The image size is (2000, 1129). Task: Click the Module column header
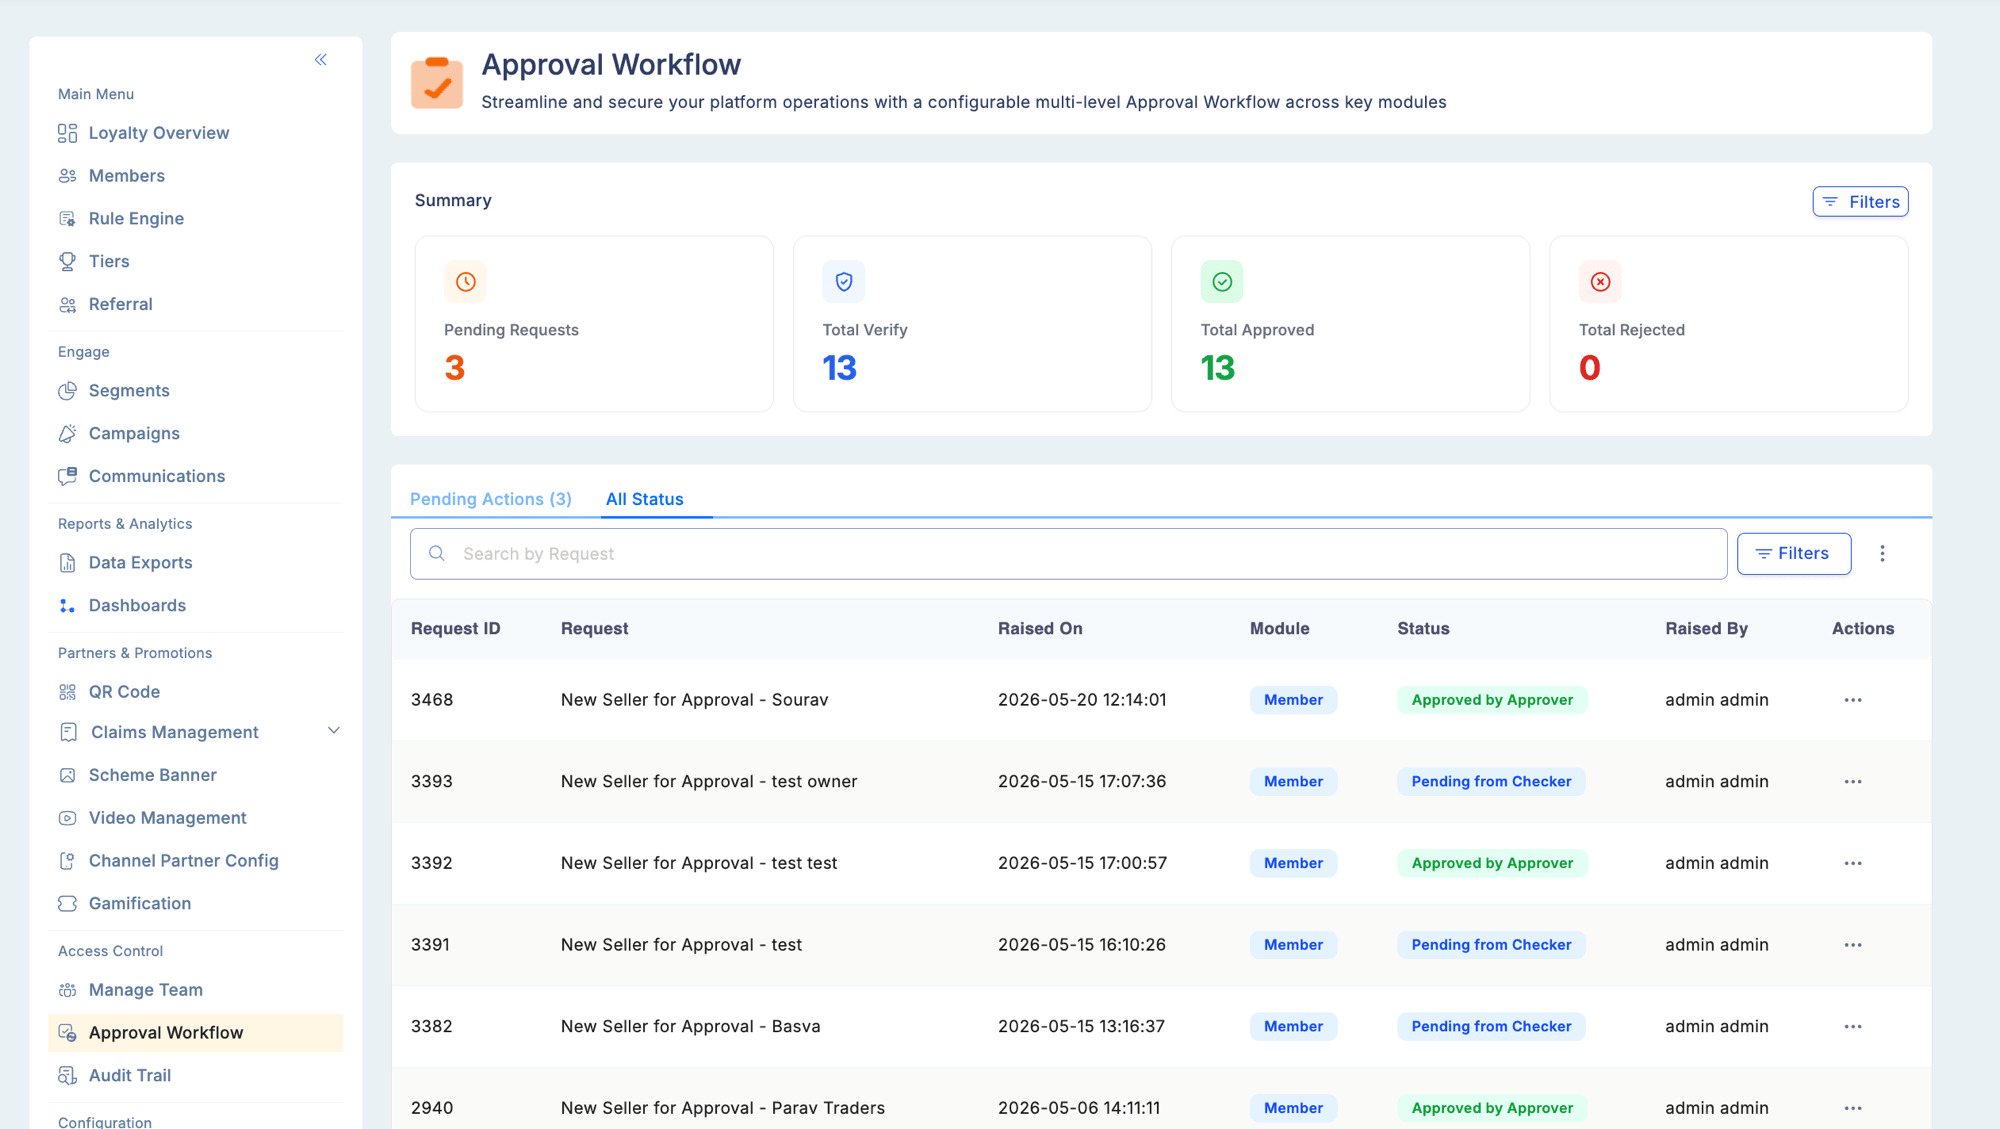click(x=1279, y=629)
